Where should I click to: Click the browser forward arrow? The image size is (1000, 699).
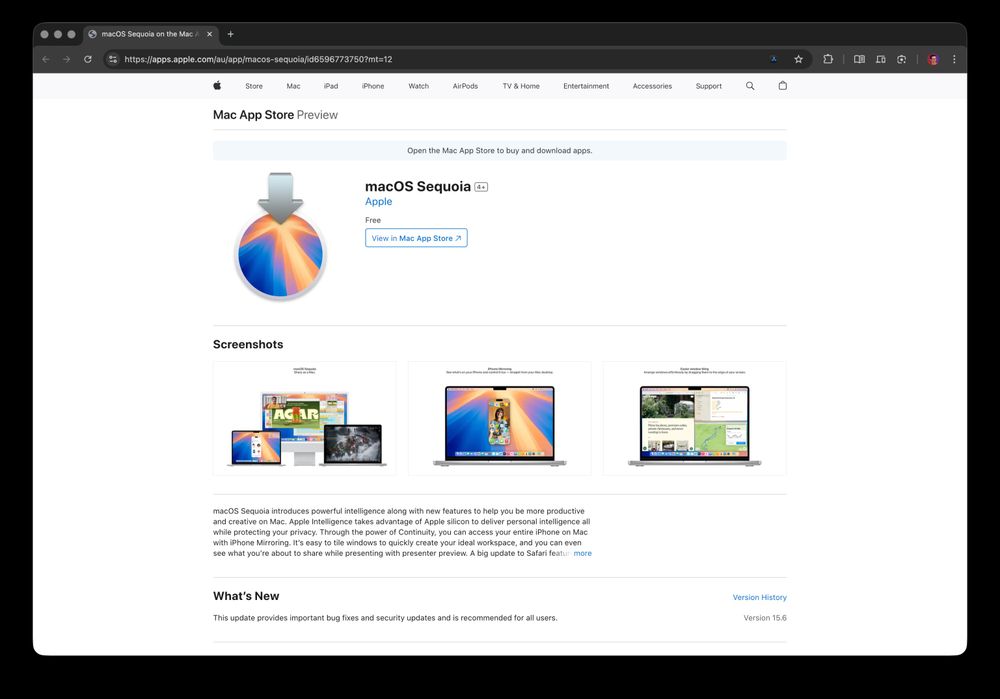pos(66,59)
